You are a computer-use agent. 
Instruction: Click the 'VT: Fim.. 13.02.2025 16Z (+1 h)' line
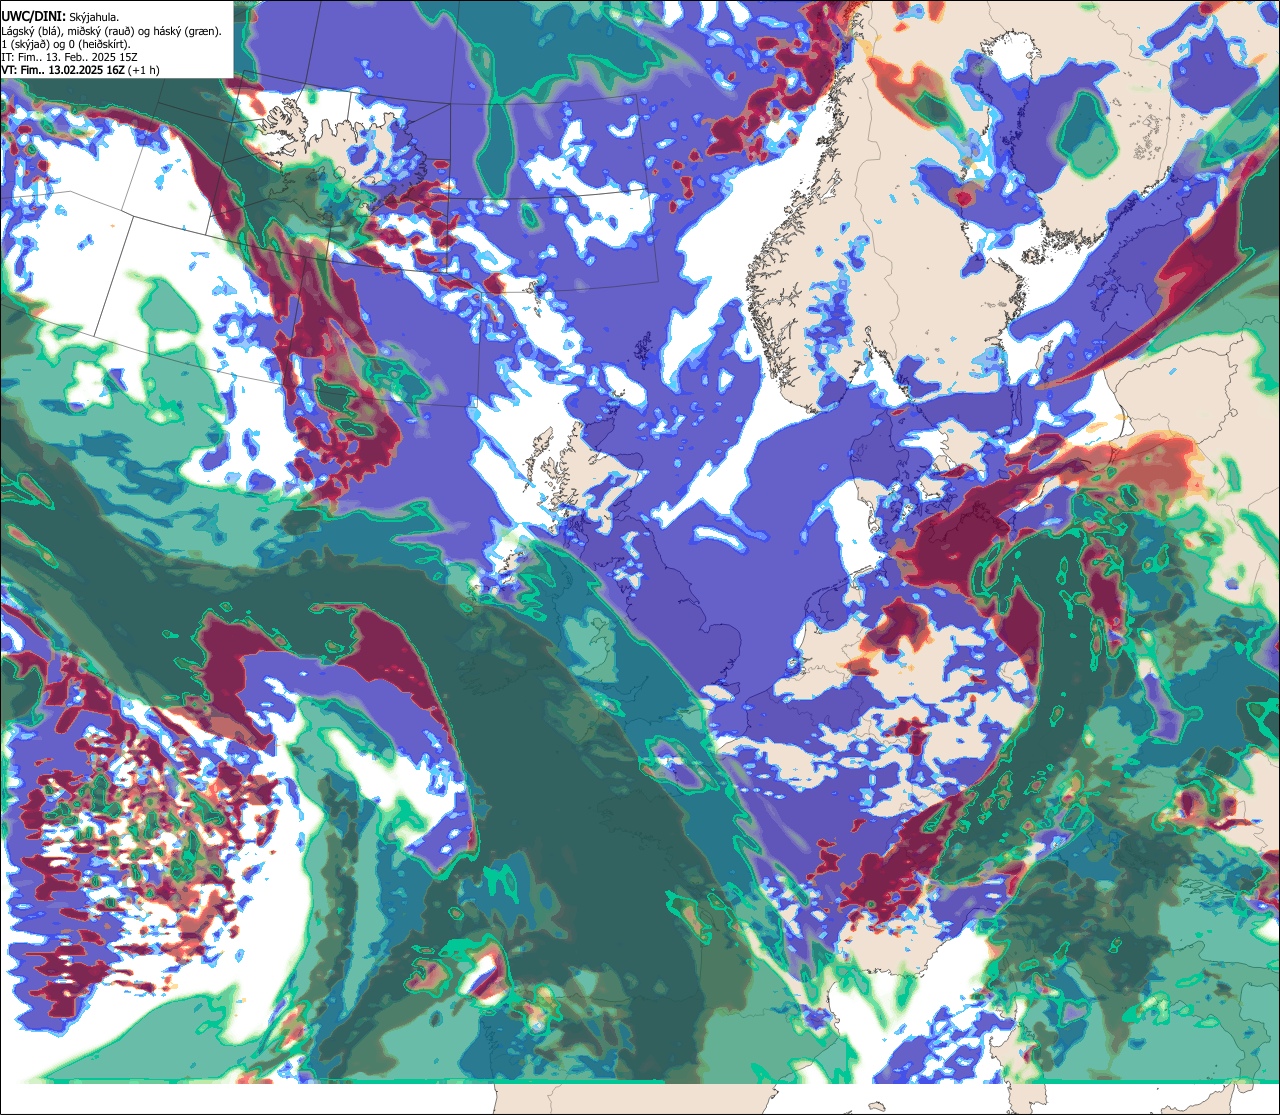(x=81, y=70)
